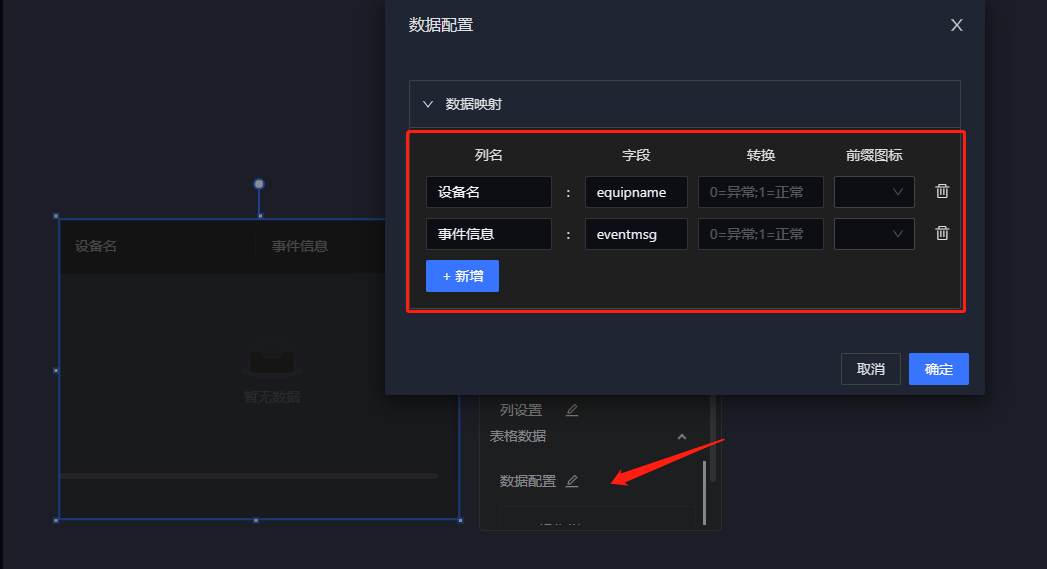The image size is (1047, 569).
Task: Delete the 设备名 mapping row
Action: (x=941, y=192)
